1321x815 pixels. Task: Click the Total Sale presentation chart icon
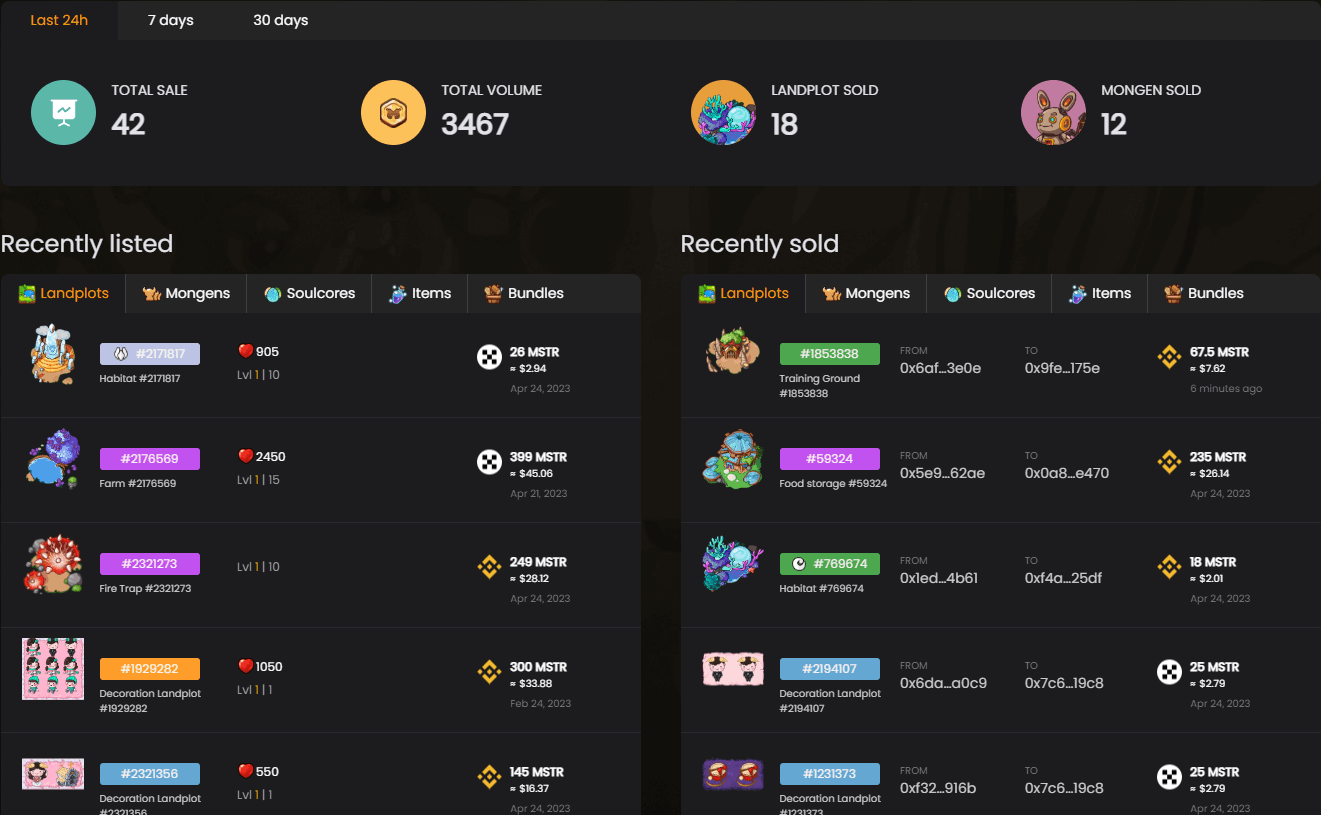(63, 112)
